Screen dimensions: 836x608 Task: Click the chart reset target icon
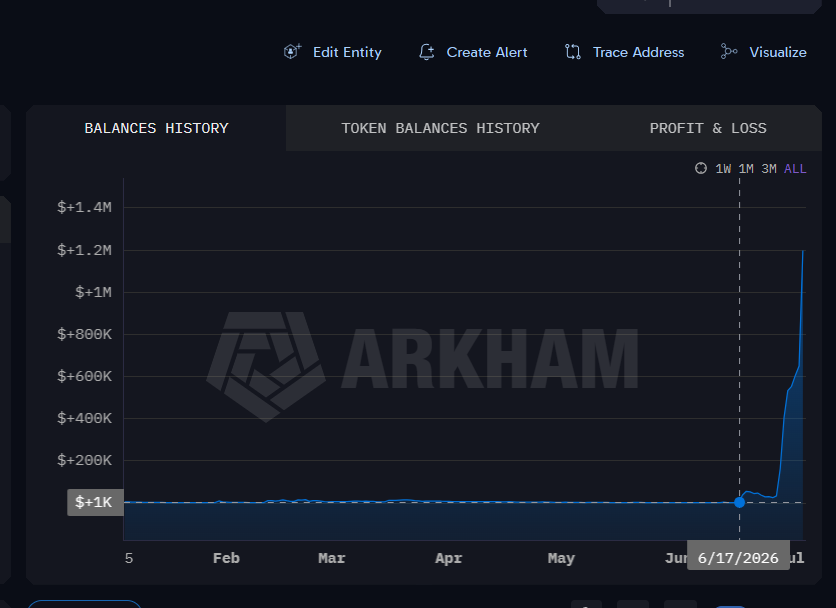pos(701,169)
